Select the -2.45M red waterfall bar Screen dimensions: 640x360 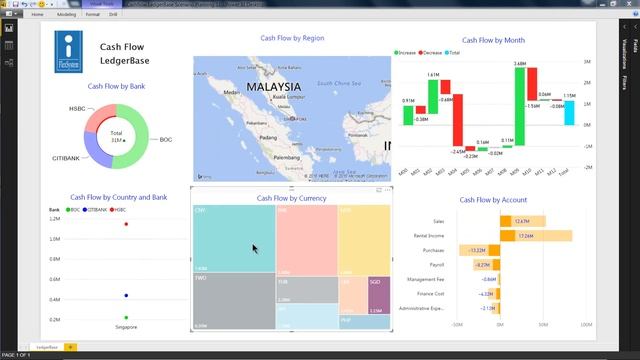click(458, 120)
